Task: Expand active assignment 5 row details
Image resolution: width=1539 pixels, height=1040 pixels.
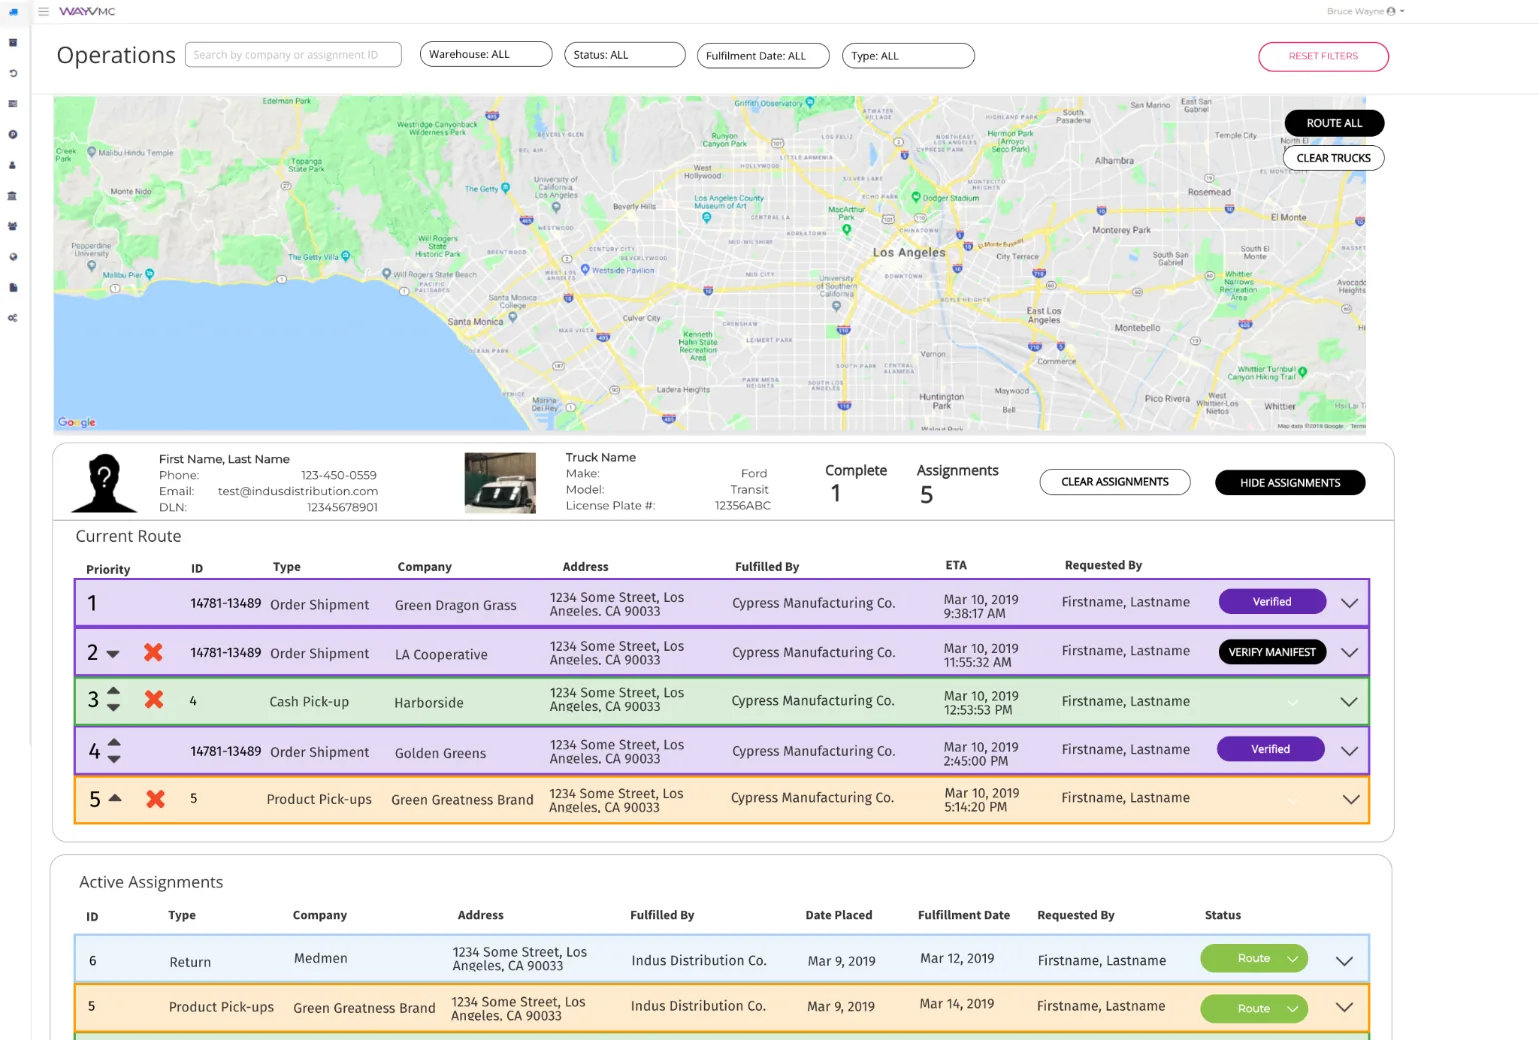Action: (x=1344, y=1007)
